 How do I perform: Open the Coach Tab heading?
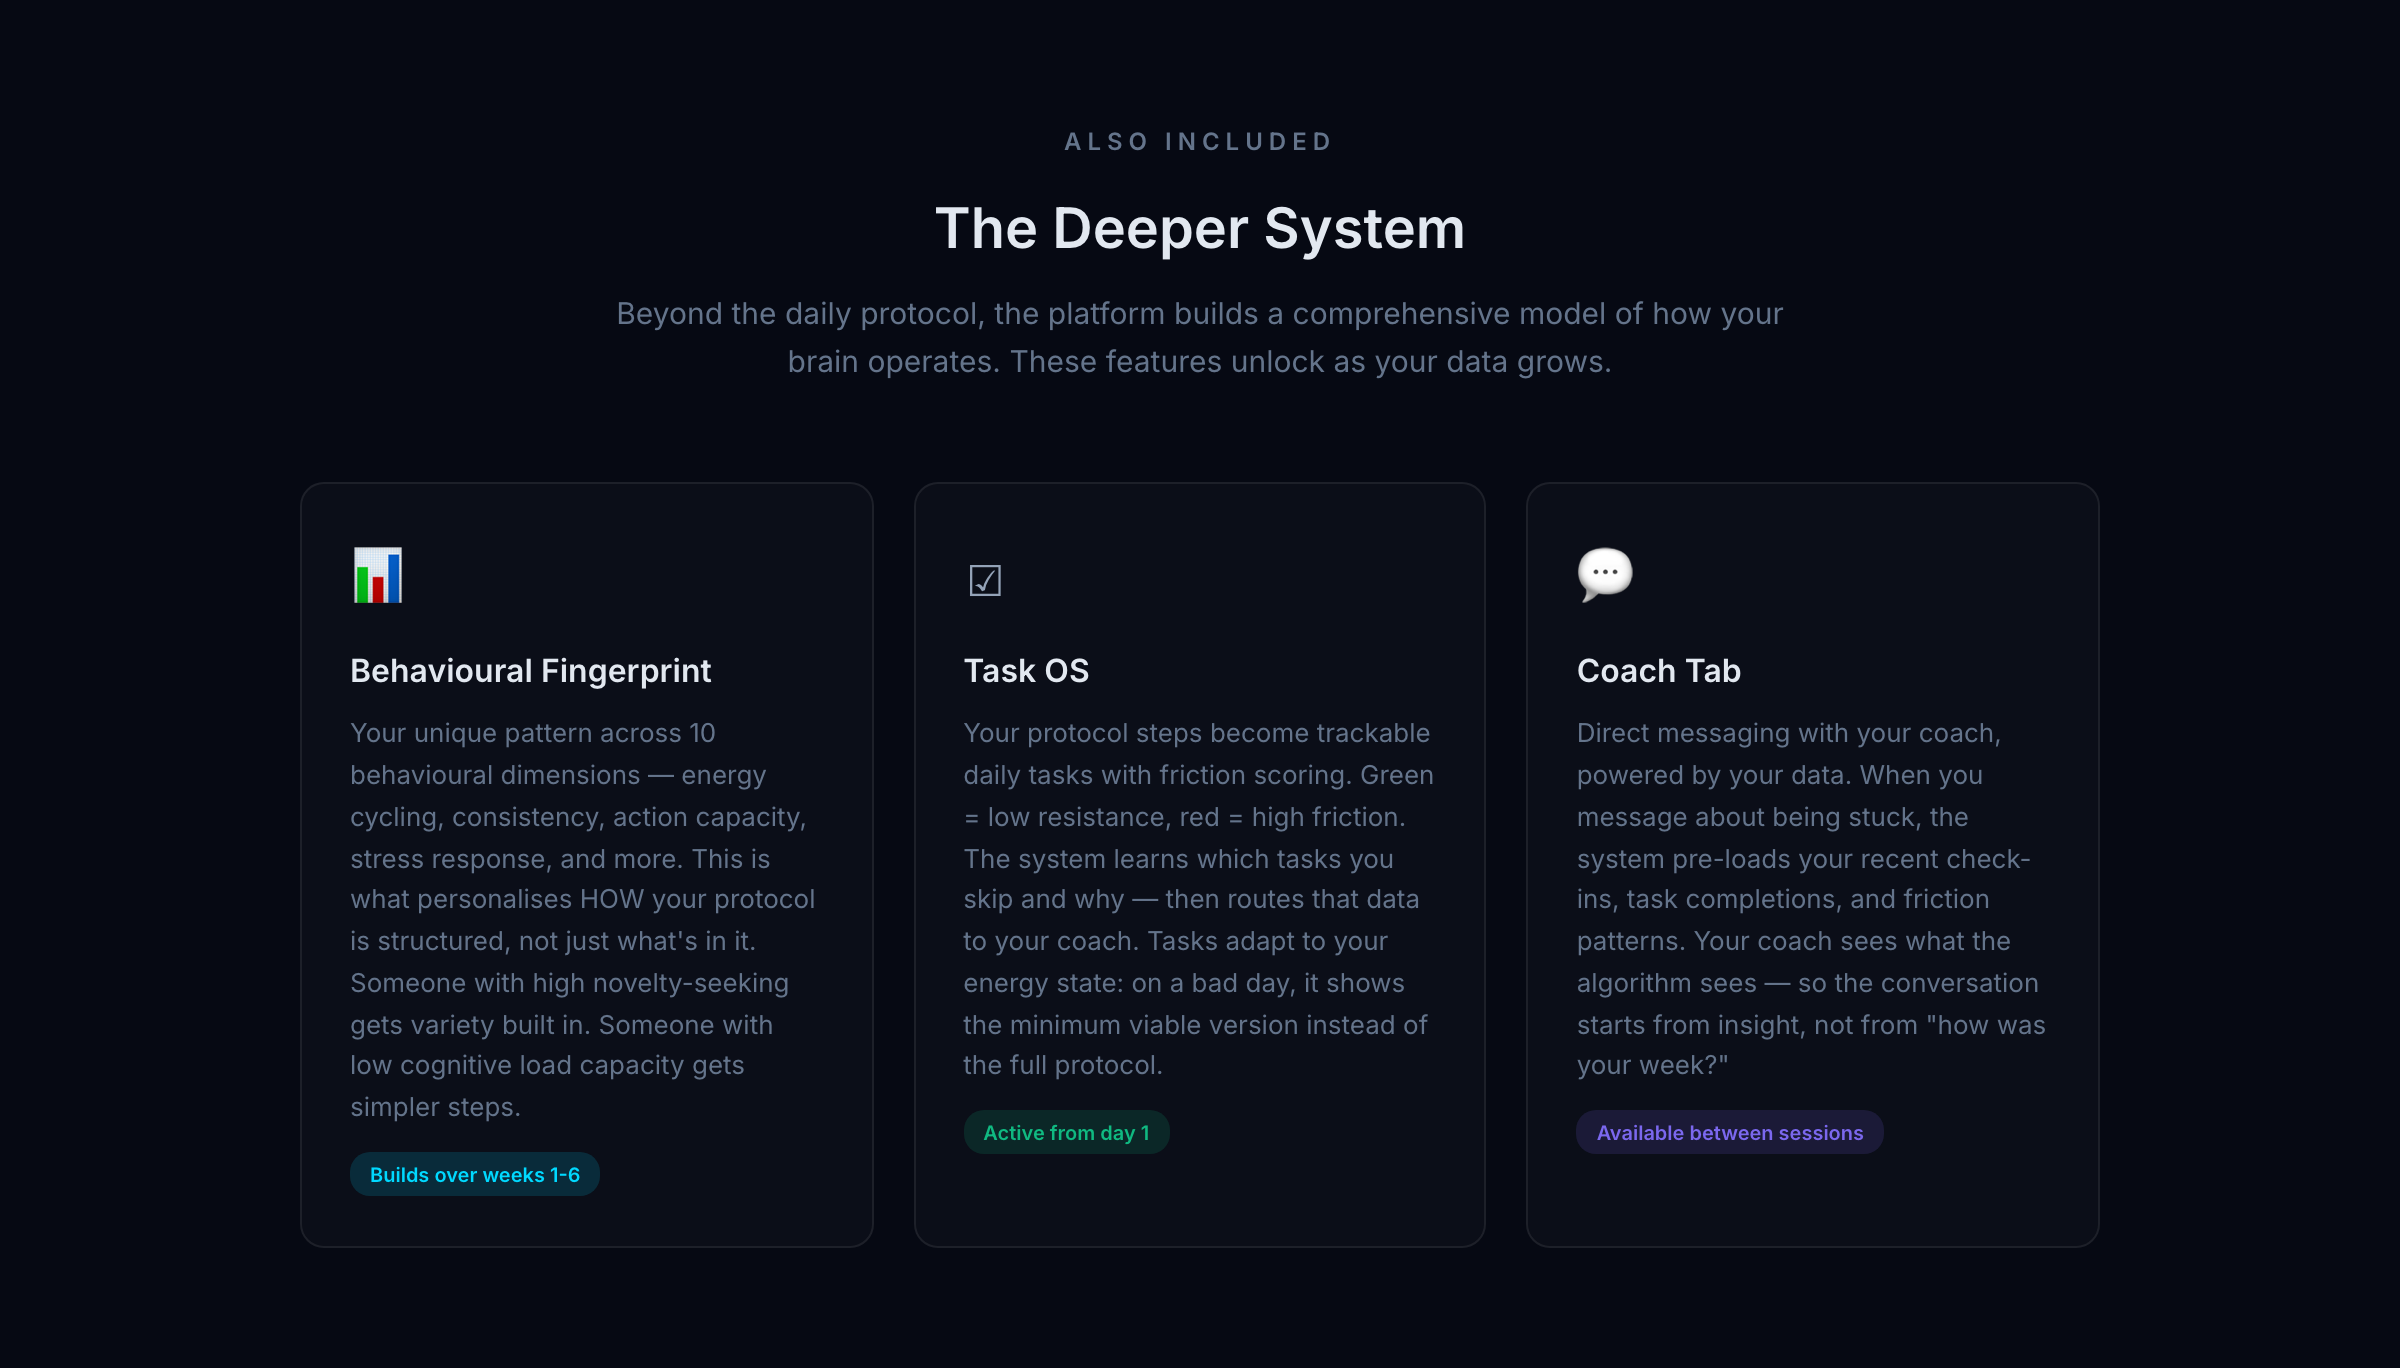pos(1659,670)
